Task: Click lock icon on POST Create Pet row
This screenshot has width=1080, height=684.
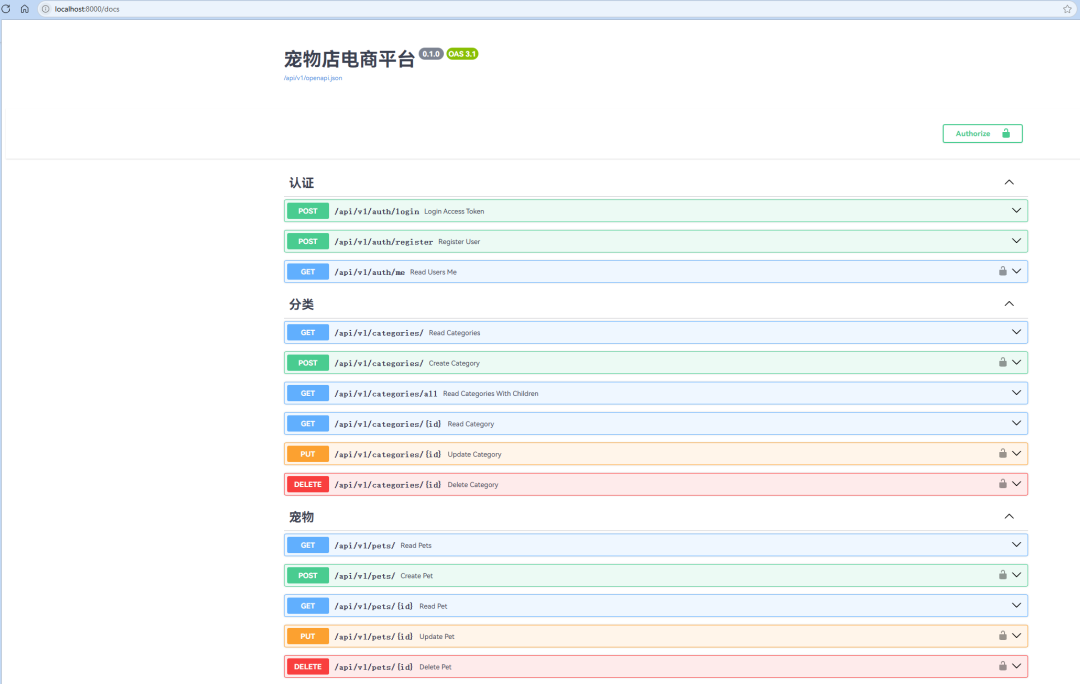Action: [x=1002, y=575]
